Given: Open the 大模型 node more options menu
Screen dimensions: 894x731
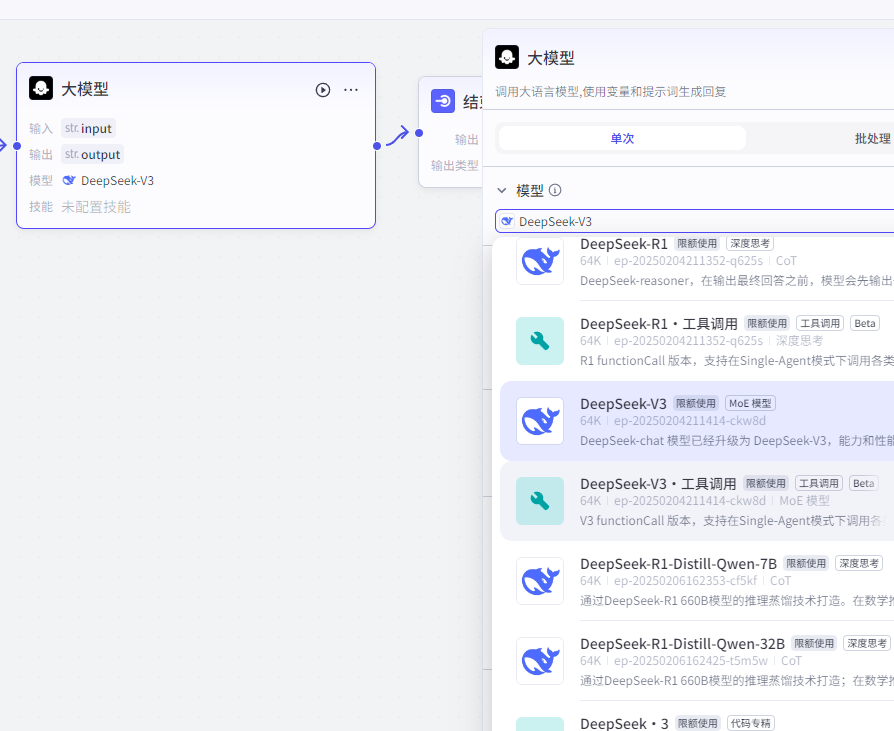Looking at the screenshot, I should click(x=351, y=90).
